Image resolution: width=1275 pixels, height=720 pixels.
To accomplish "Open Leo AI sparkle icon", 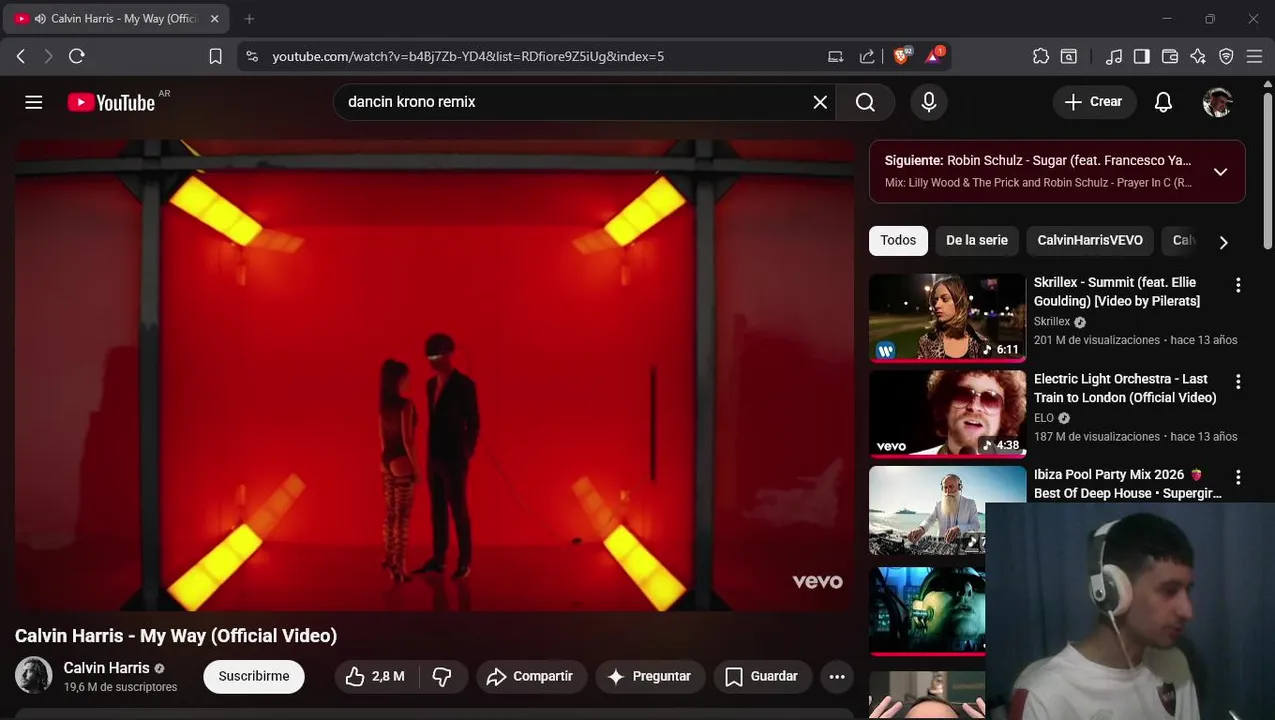I will click(x=1198, y=57).
